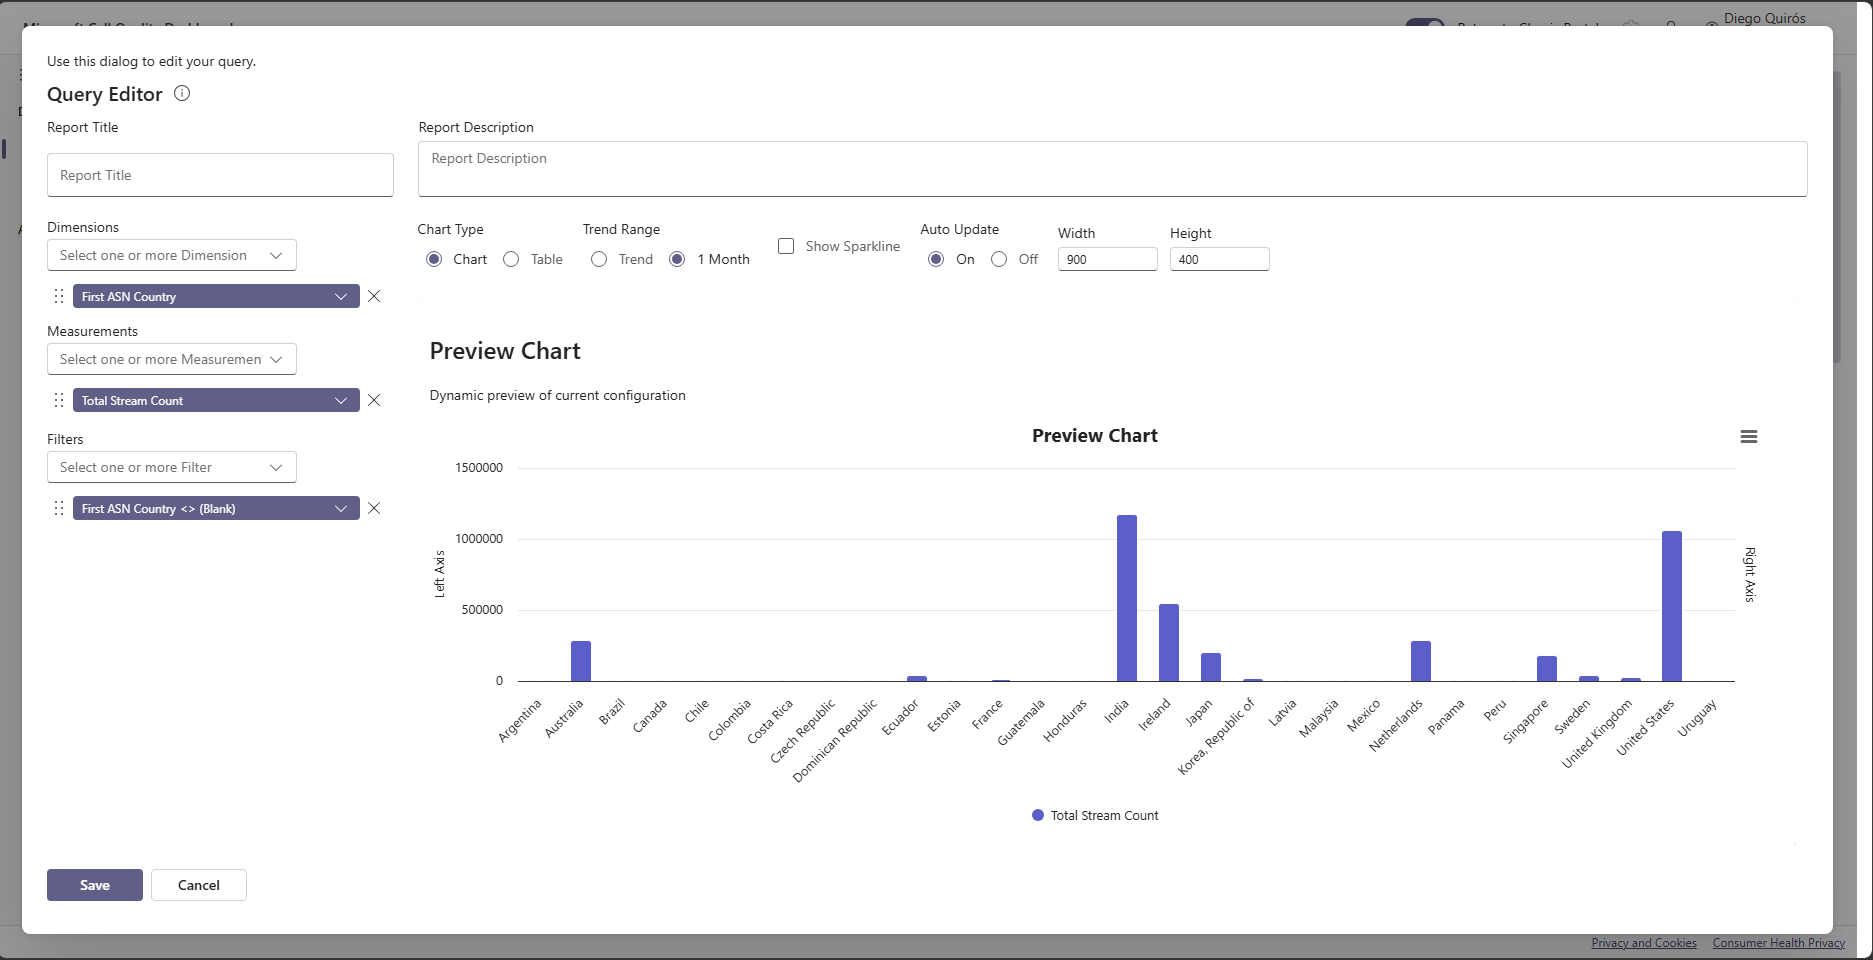The height and width of the screenshot is (960, 1873).
Task: Click the Japan bar in the chart
Action: coord(1211,667)
